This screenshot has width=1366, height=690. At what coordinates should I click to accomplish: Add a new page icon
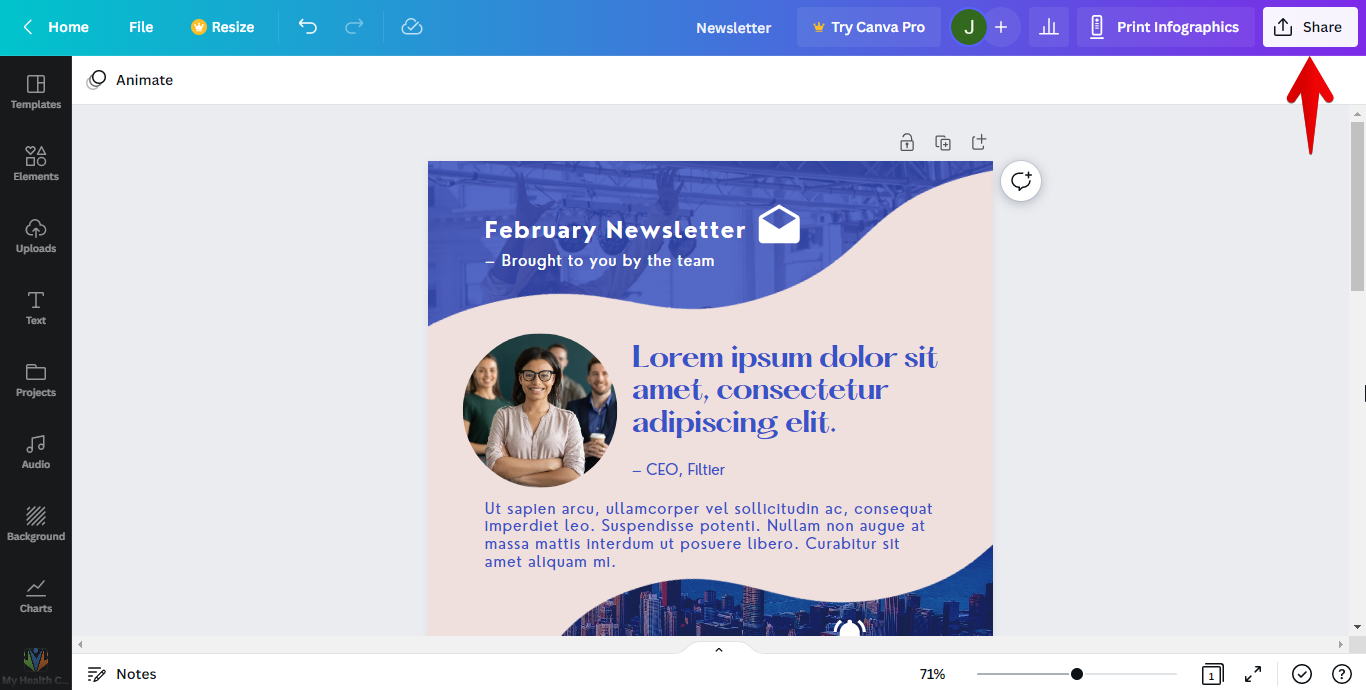click(979, 142)
